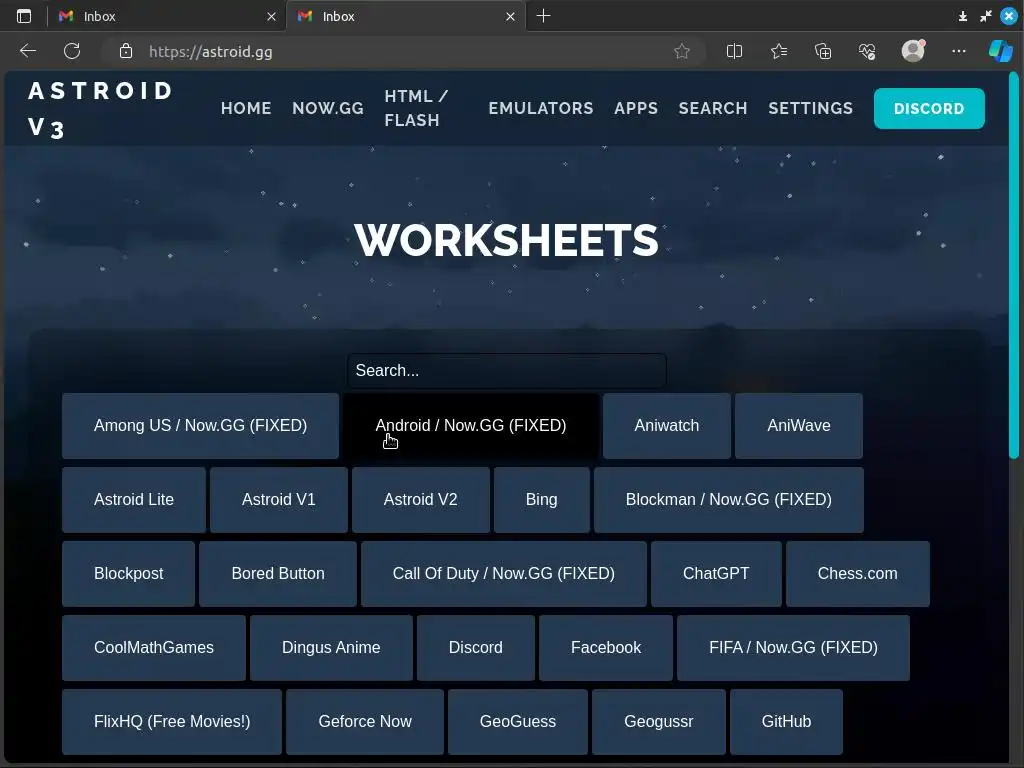Open the GeoGuess tile
The height and width of the screenshot is (768, 1024).
pyautogui.click(x=518, y=722)
